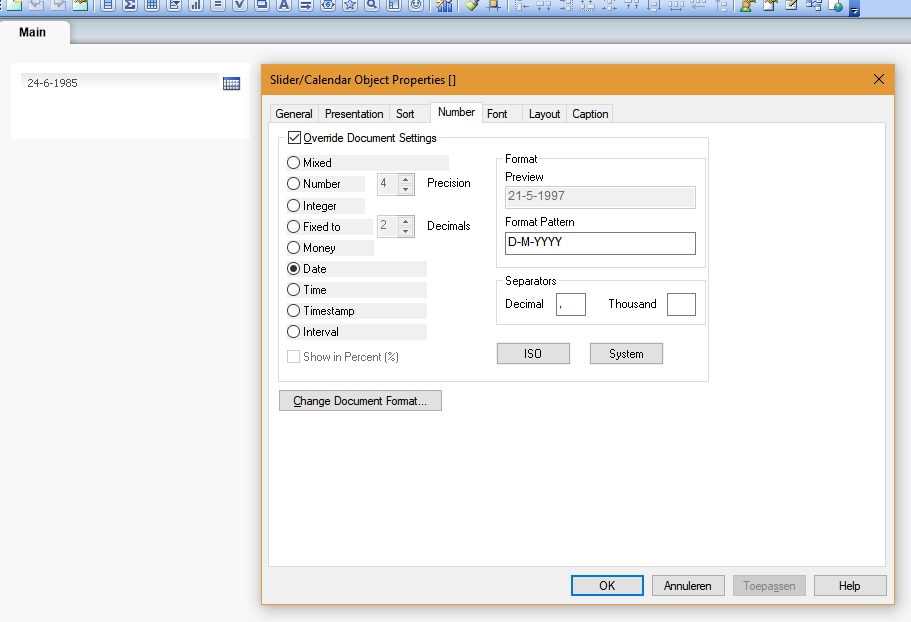Create a Line/Arrow object from toolbar
The width and height of the screenshot is (911, 622).
pos(306,5)
